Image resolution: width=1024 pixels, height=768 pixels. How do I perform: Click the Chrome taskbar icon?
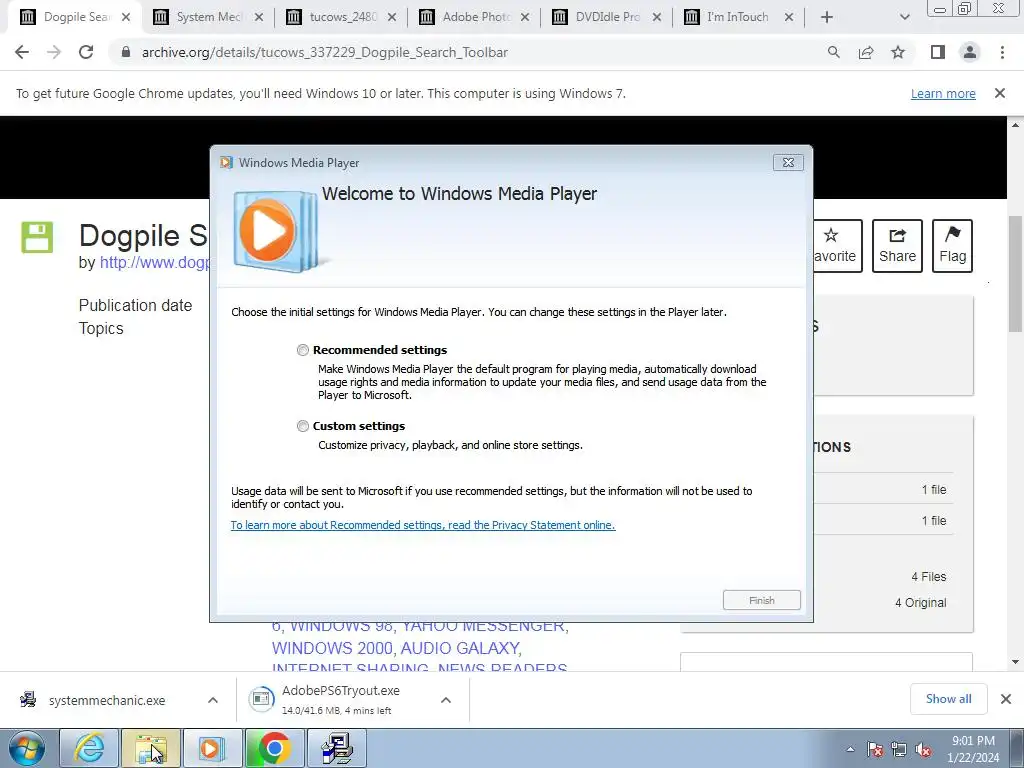tap(275, 748)
